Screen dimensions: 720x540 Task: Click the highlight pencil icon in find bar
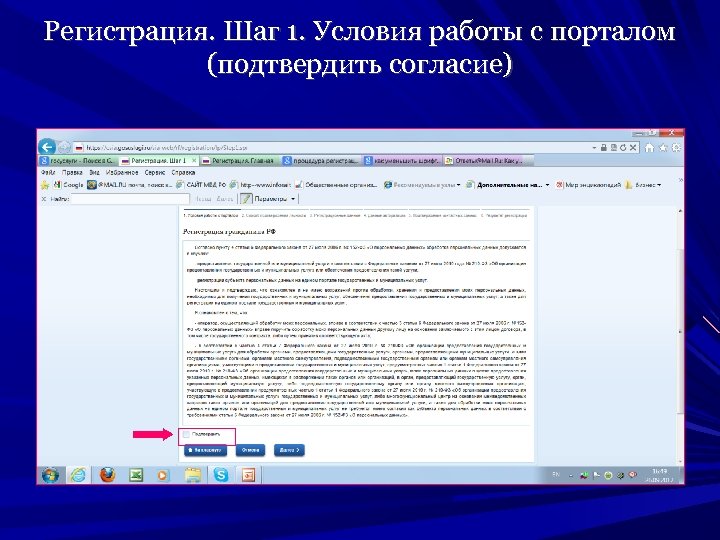point(246,199)
